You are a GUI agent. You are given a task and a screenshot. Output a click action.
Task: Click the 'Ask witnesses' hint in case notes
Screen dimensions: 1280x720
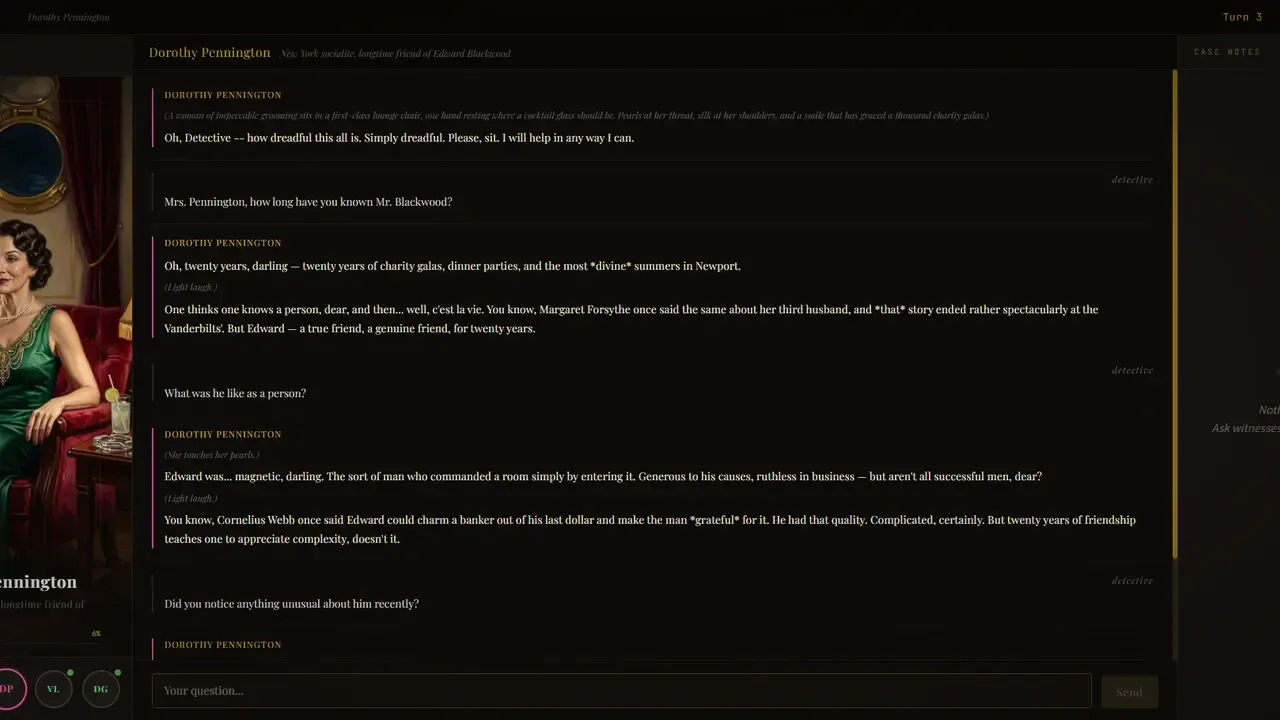[x=1245, y=428]
